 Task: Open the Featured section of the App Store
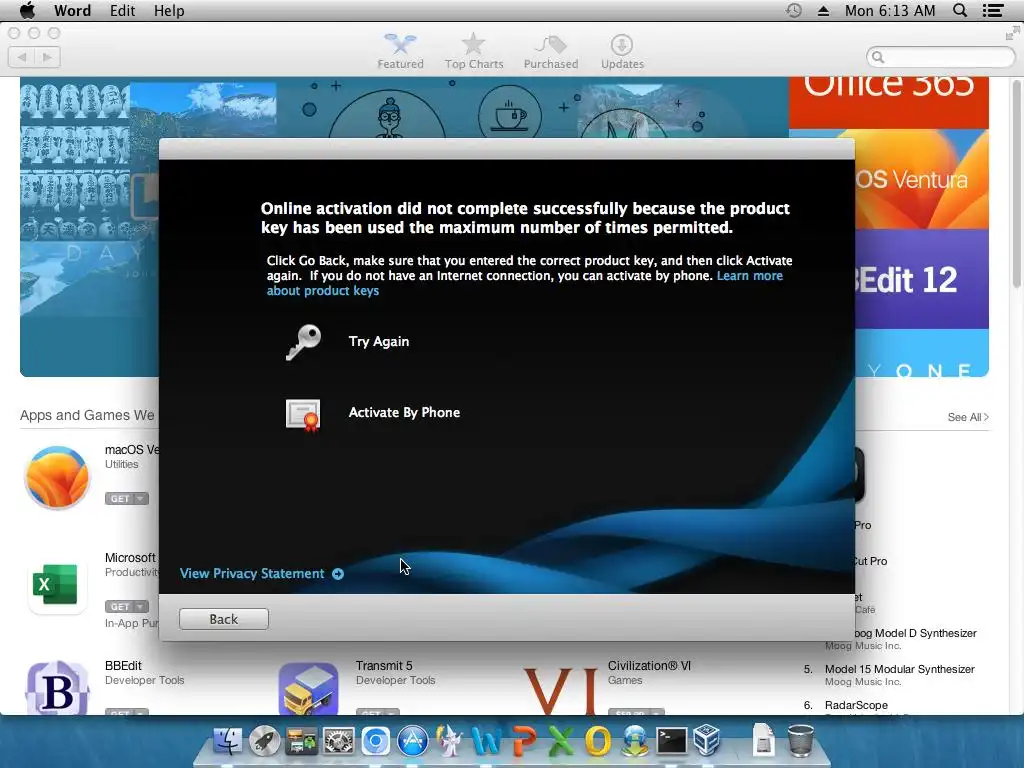coord(400,52)
